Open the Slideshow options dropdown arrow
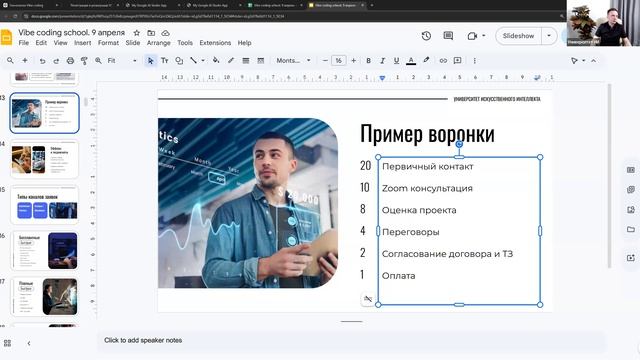This screenshot has height=360, width=640. (549, 36)
